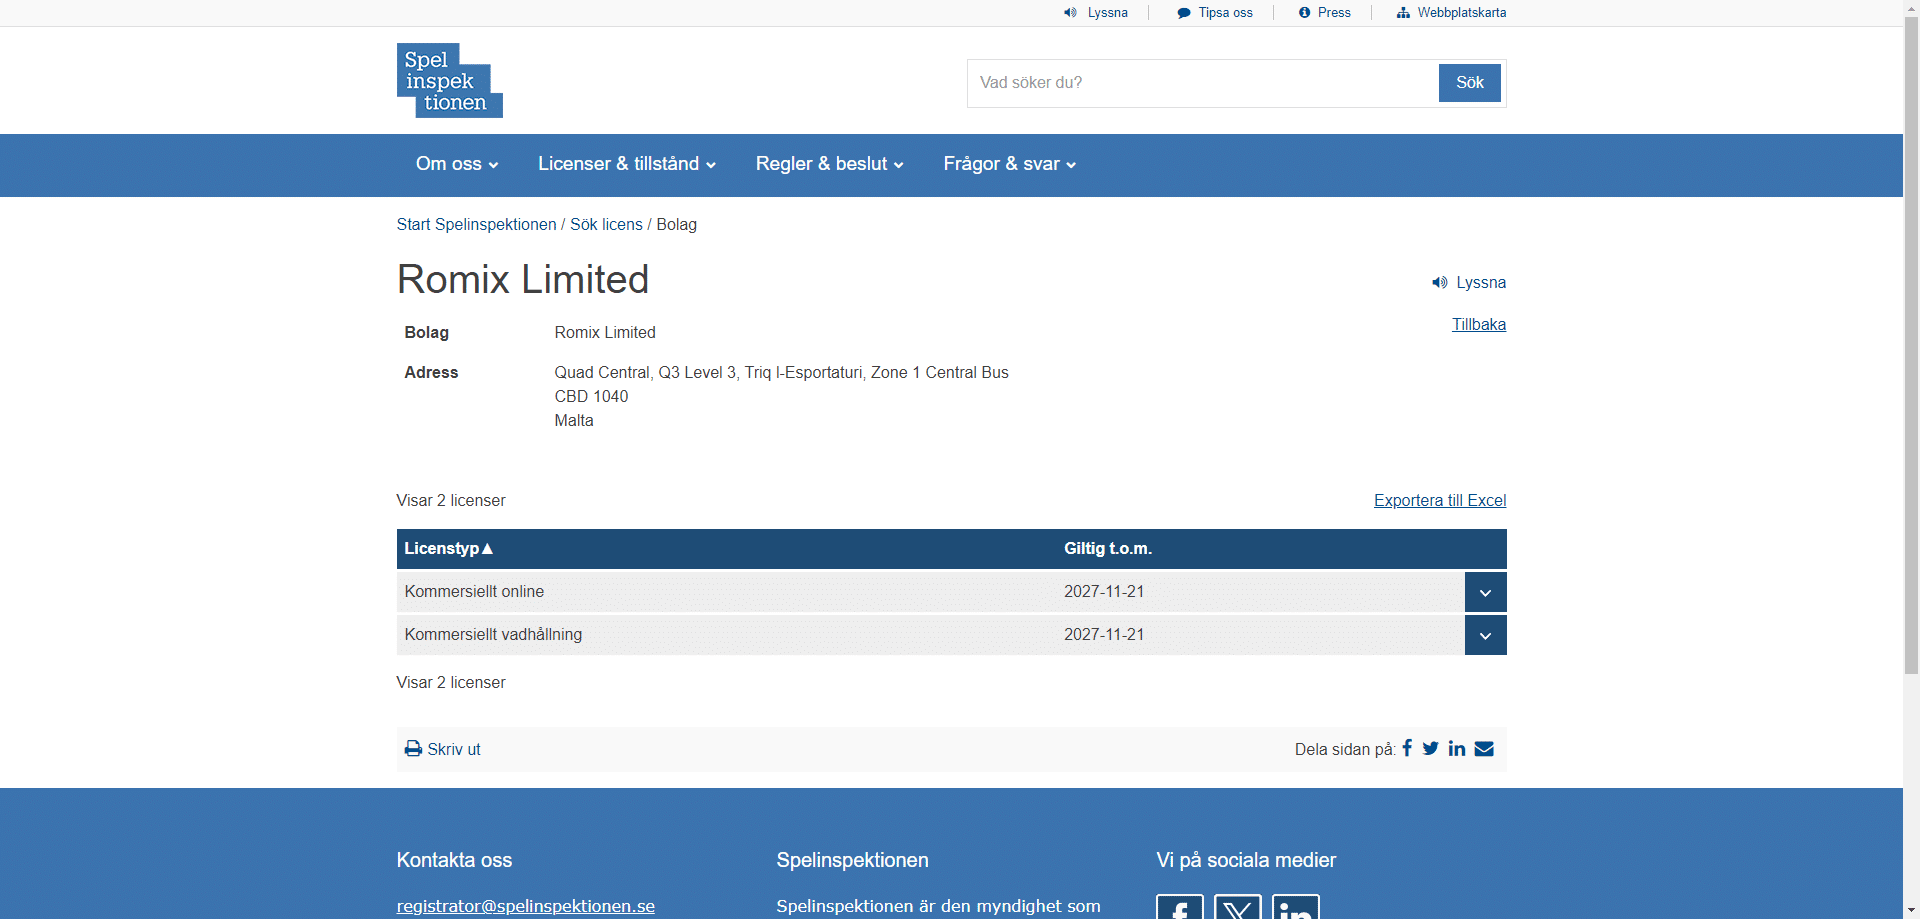Sort table by Licenstyp arrow
Screen dimensions: 1920x919
(x=488, y=549)
